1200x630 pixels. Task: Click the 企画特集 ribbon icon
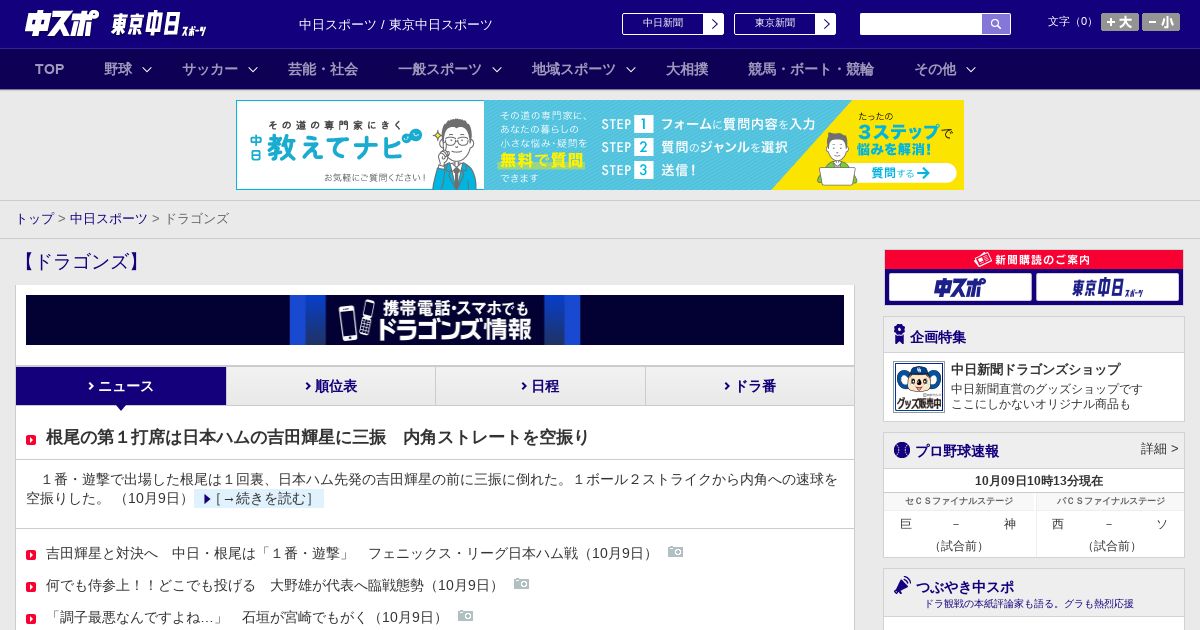(899, 334)
